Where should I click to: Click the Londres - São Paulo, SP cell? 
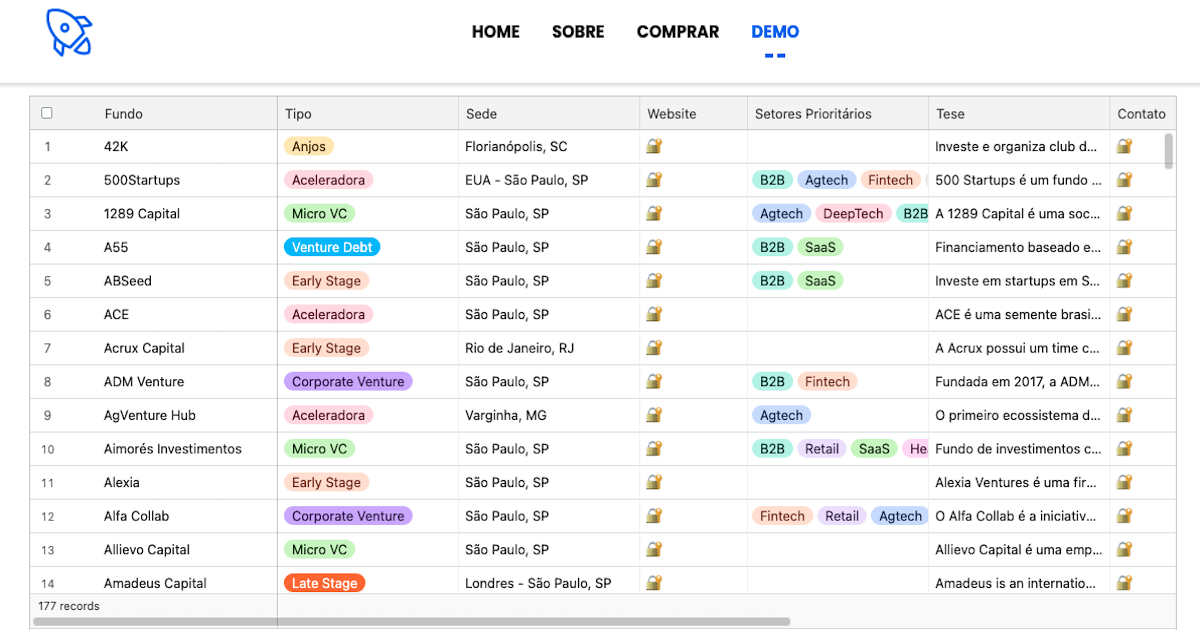[549, 583]
